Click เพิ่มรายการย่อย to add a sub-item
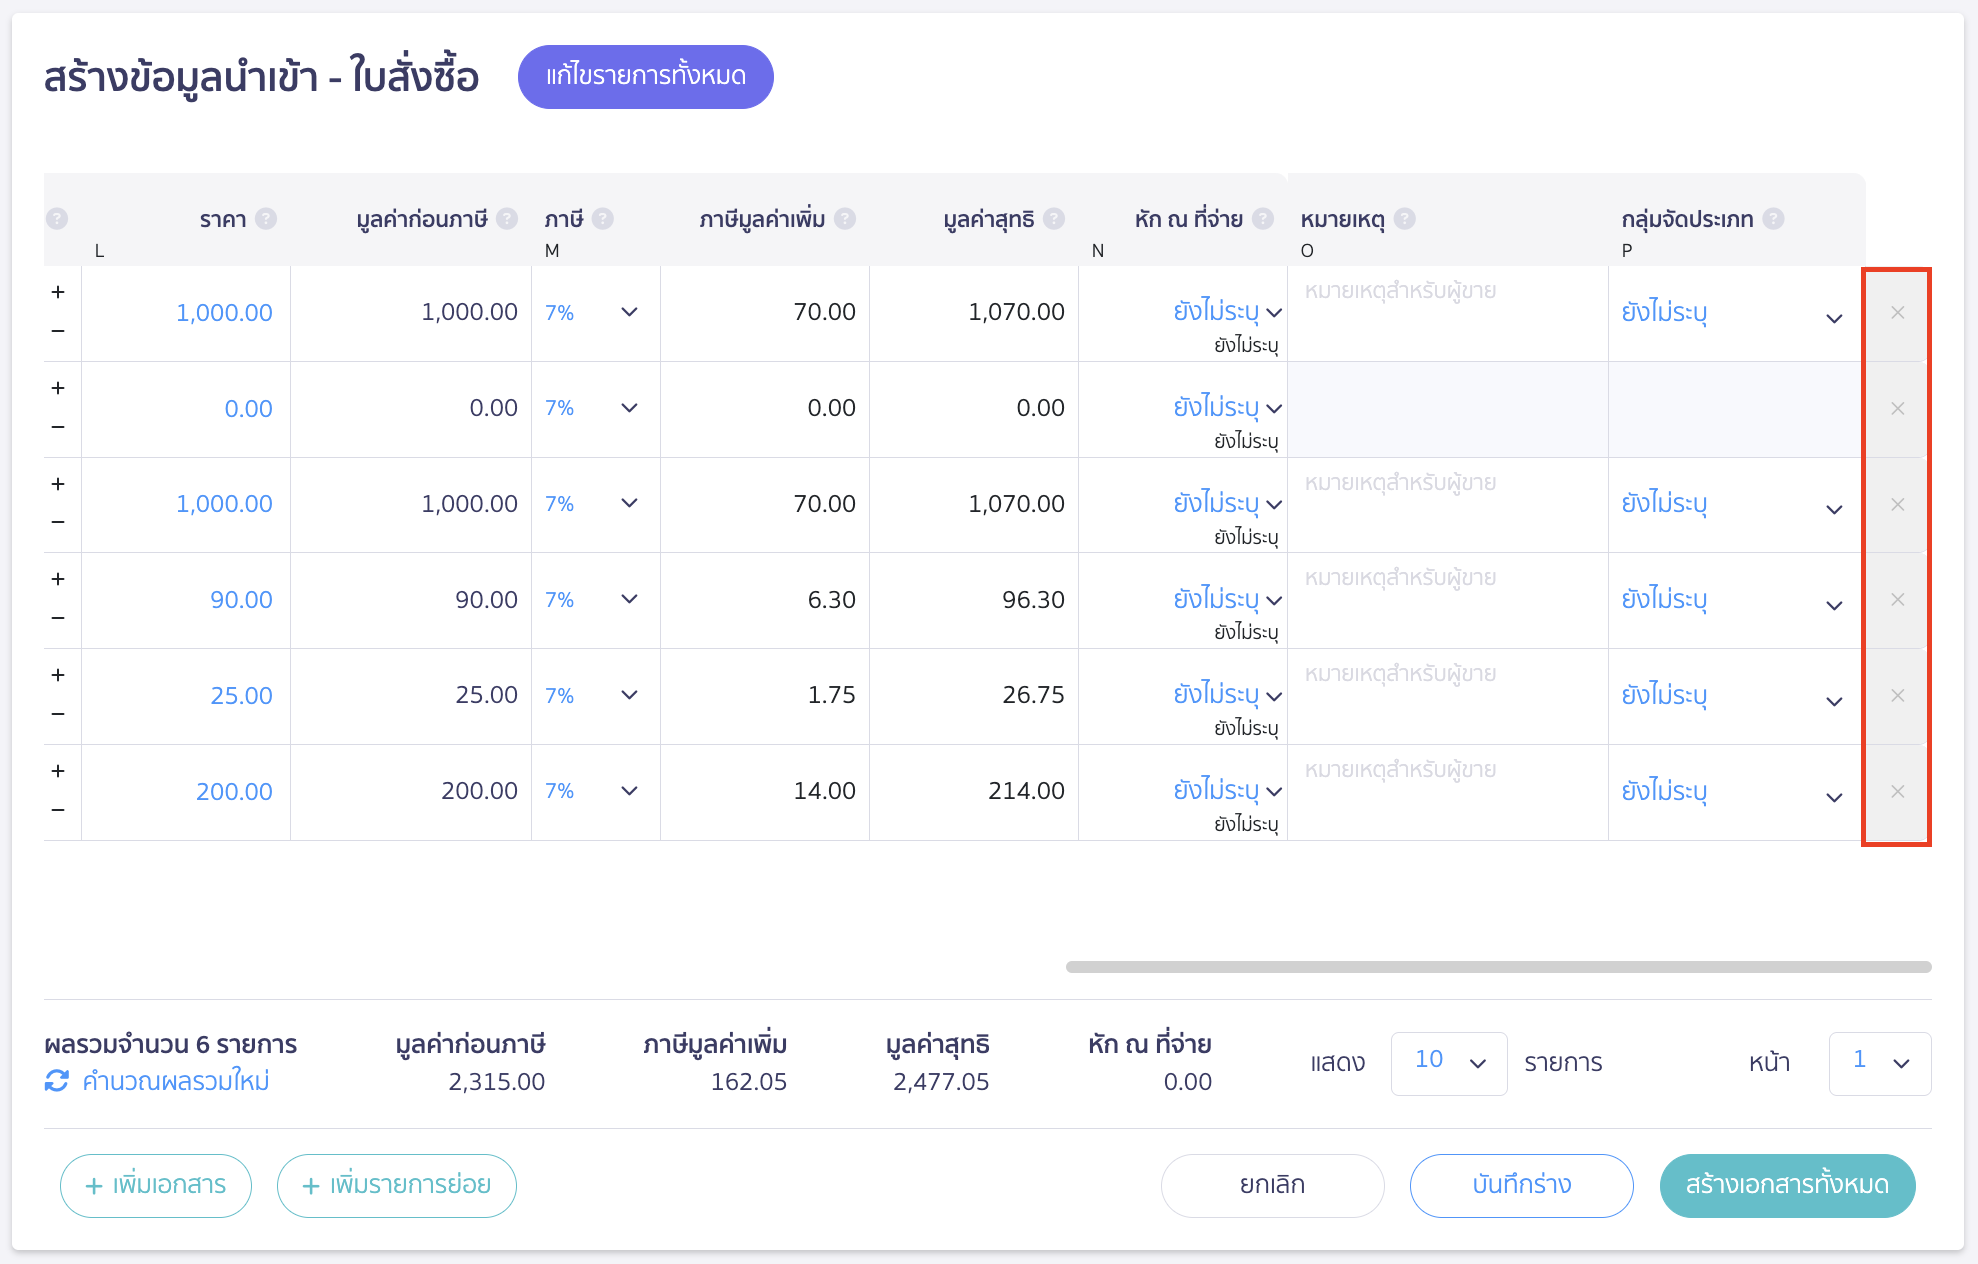The image size is (1978, 1264). pos(396,1185)
